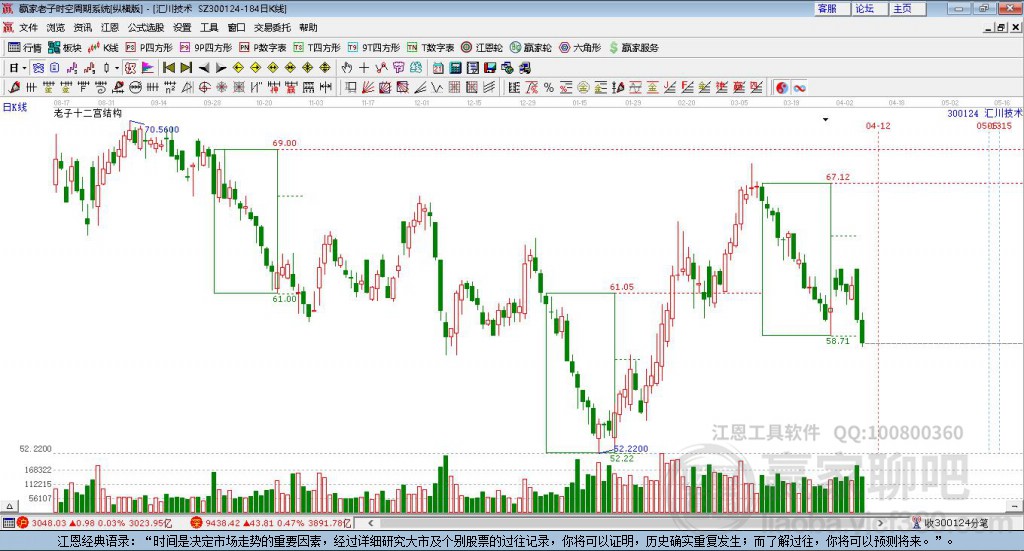
Task: Click the 67.12 price level label
Action: pos(838,177)
